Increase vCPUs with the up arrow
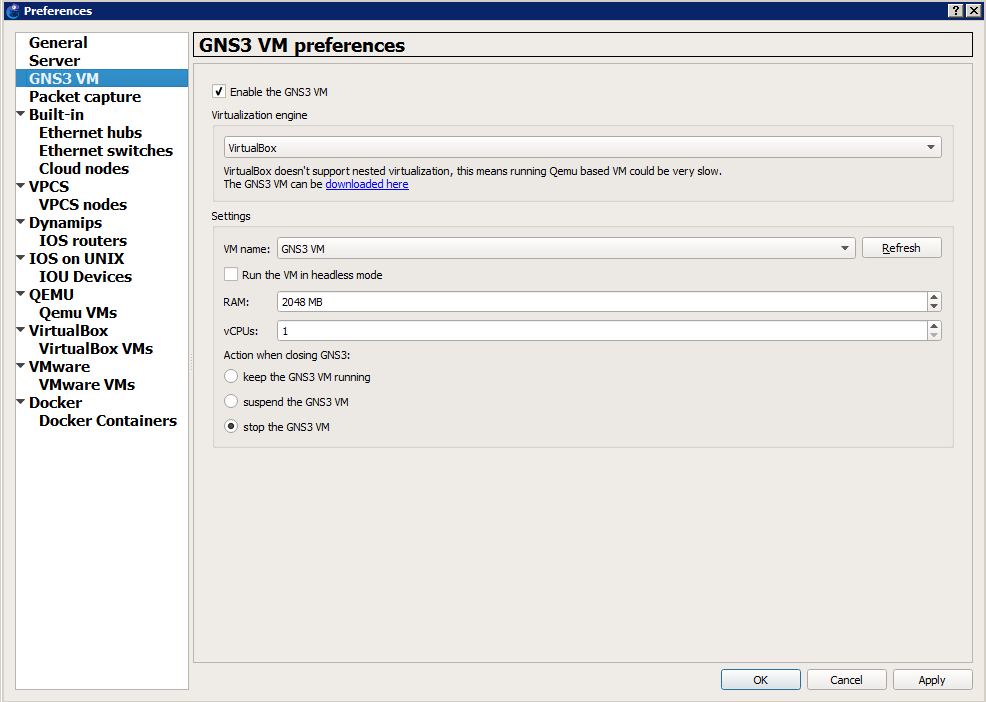The image size is (986, 702). tap(934, 326)
